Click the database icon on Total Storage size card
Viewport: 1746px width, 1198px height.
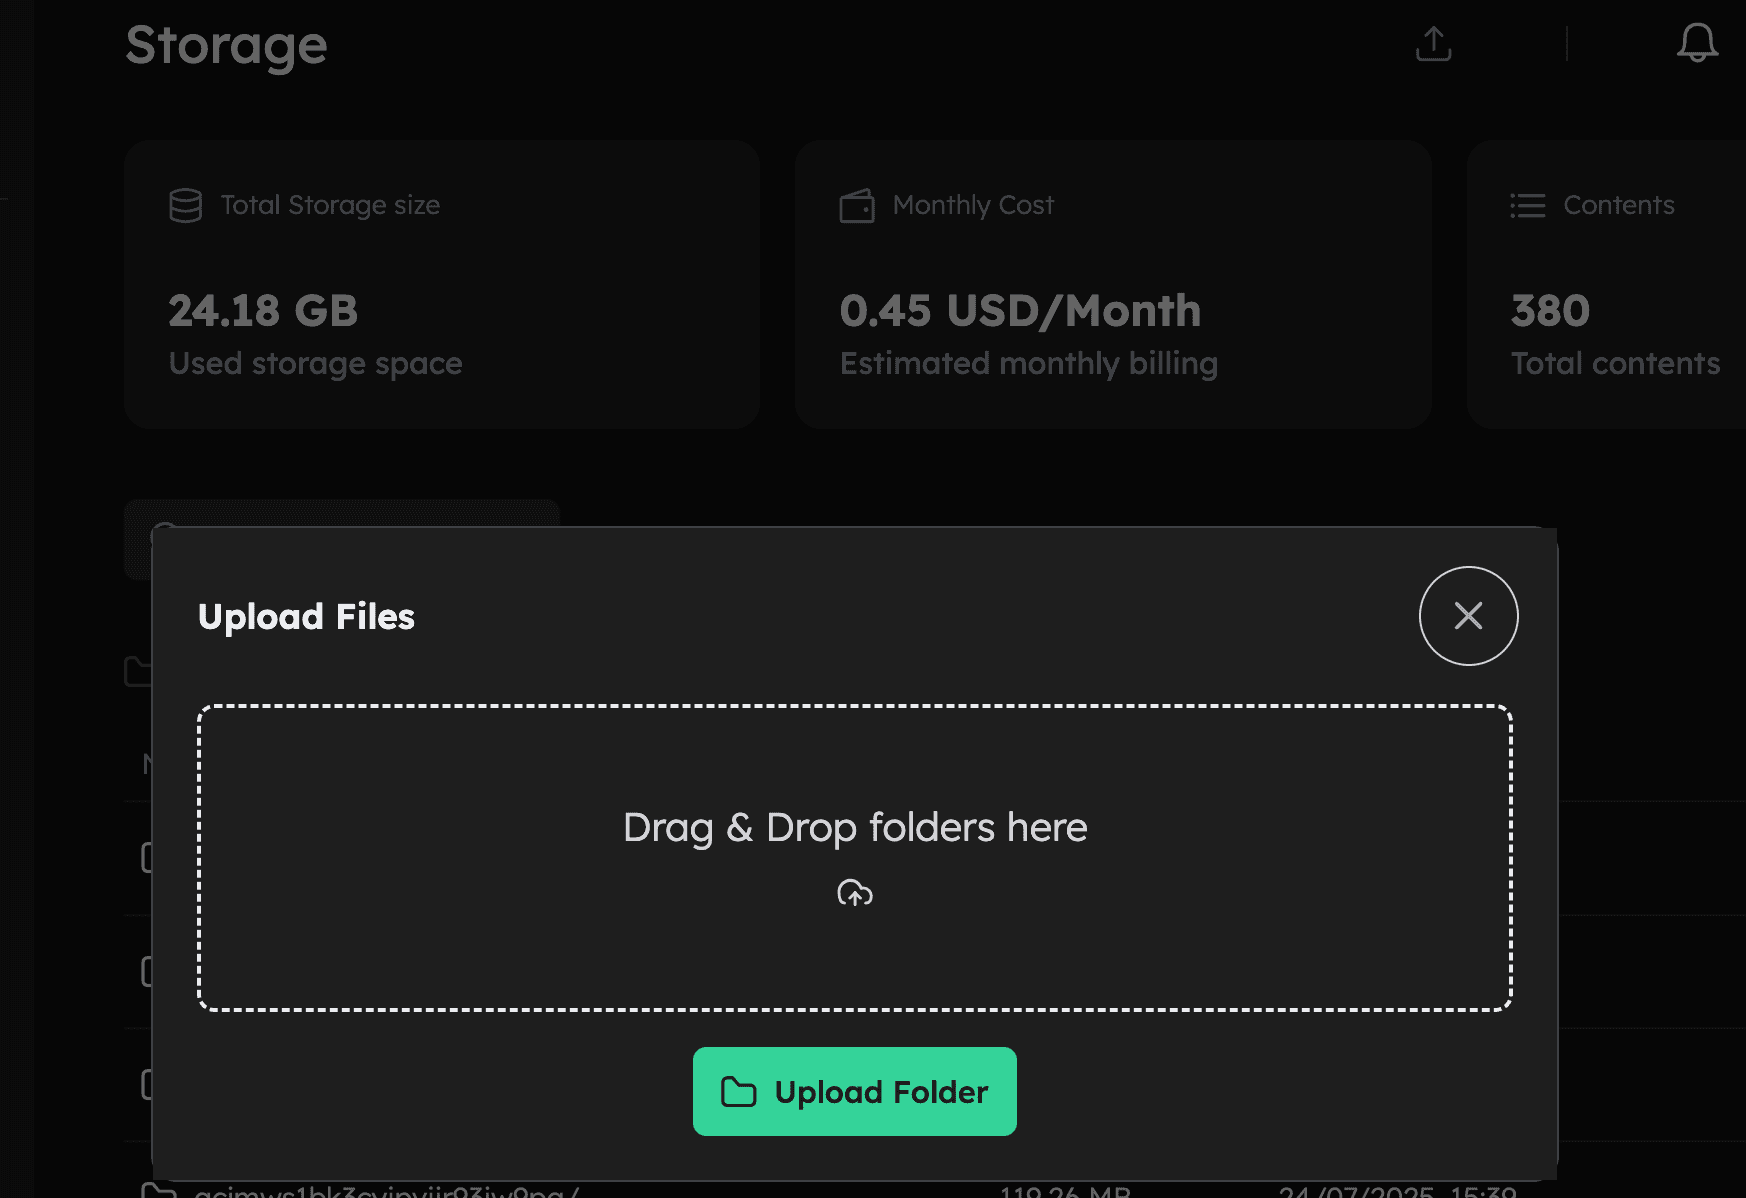[x=185, y=206]
